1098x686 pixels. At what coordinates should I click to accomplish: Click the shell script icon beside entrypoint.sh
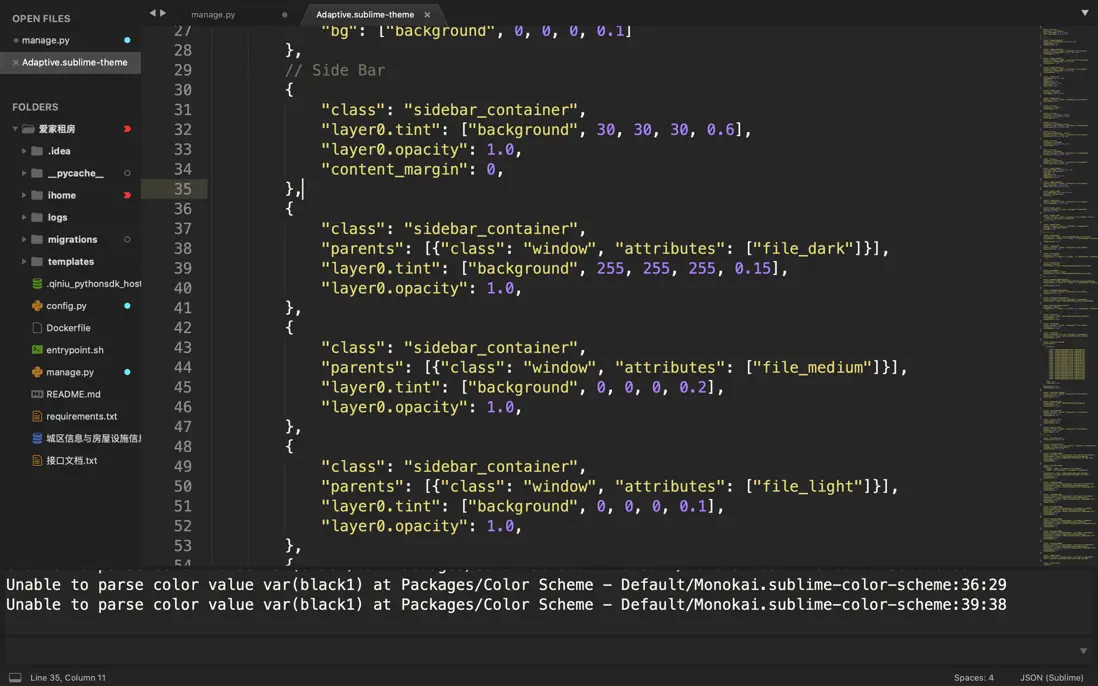(37, 350)
